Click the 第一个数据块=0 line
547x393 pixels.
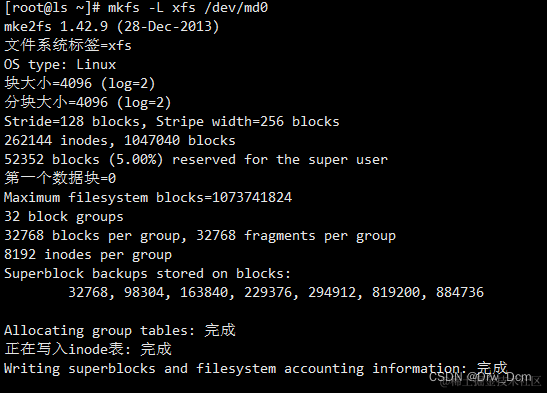pyautogui.click(x=60, y=178)
